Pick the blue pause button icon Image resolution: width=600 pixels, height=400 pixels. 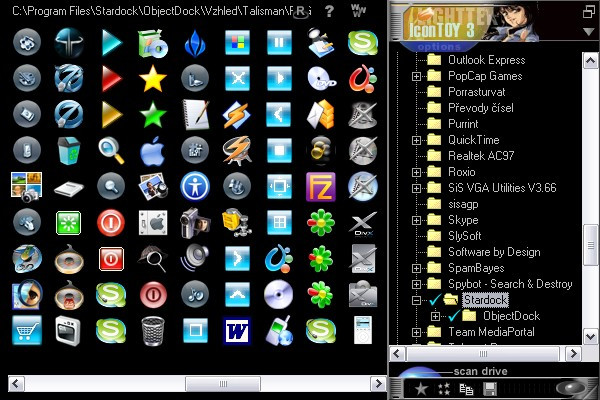point(279,42)
